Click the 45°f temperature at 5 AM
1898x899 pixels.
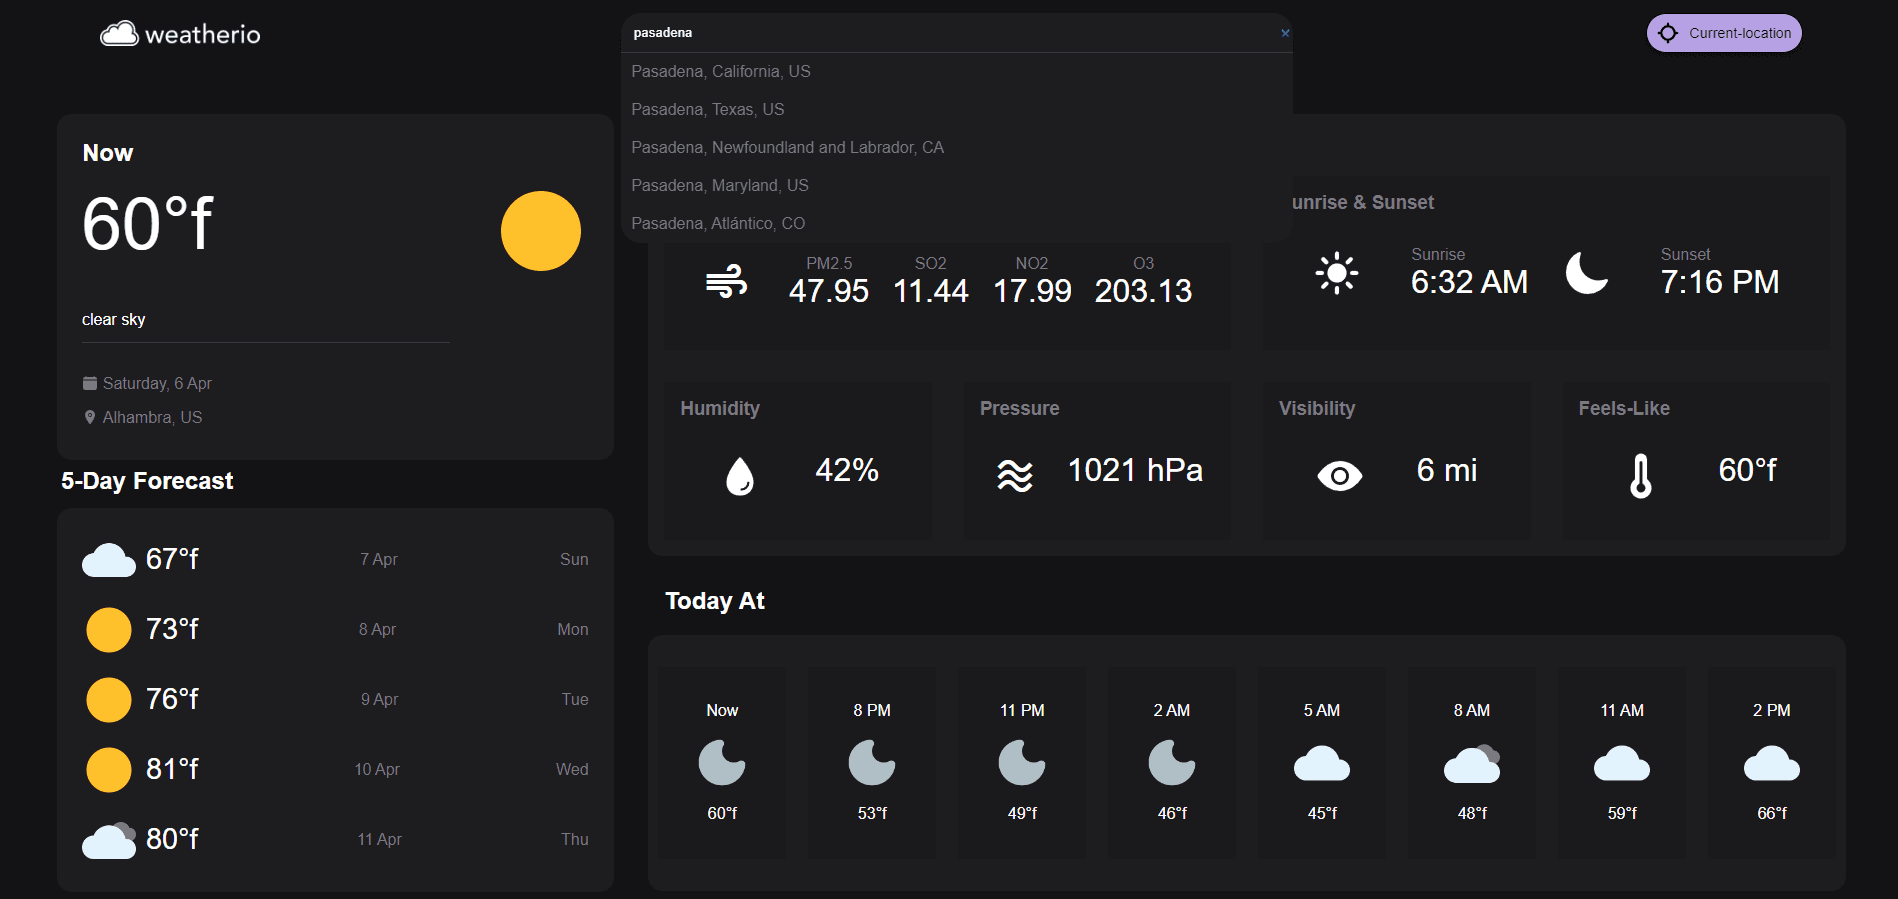(x=1322, y=813)
